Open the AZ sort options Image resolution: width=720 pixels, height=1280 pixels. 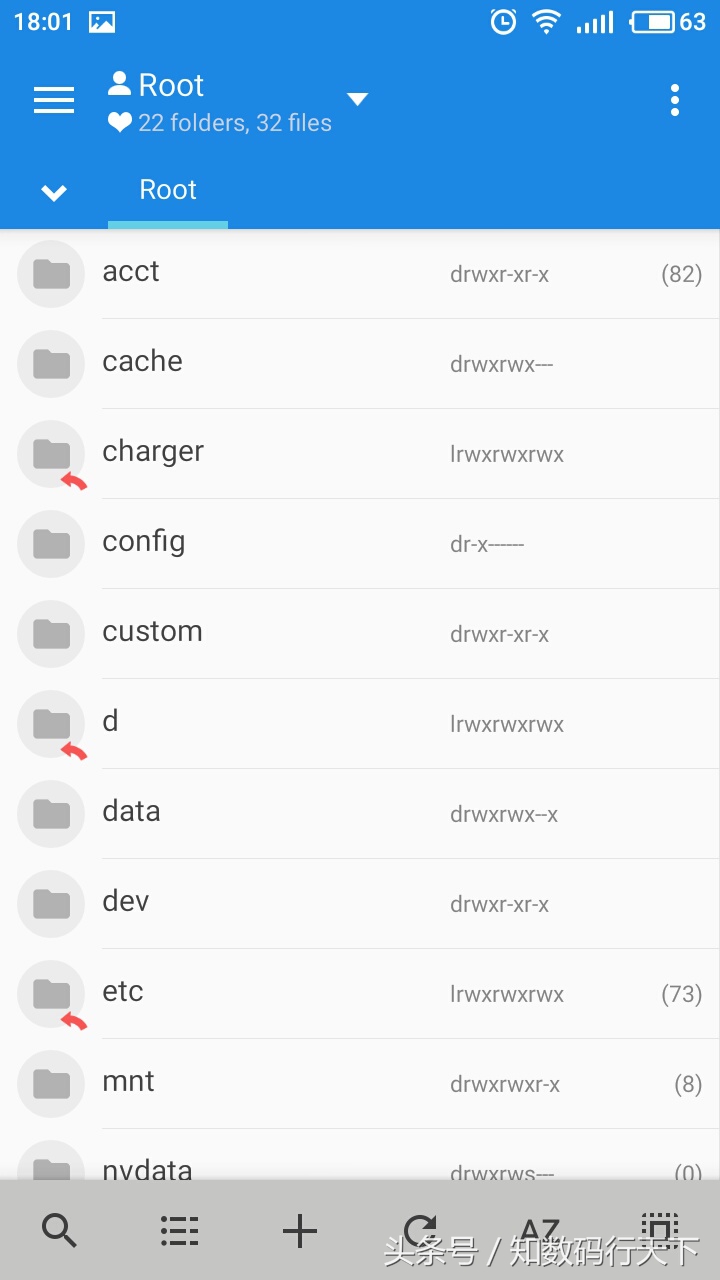click(x=540, y=1228)
